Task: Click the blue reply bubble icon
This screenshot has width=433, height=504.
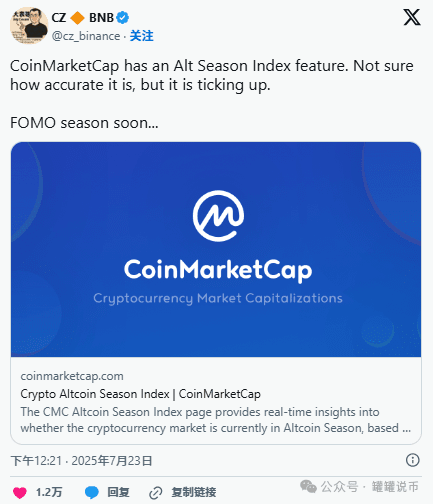Action: click(92, 492)
